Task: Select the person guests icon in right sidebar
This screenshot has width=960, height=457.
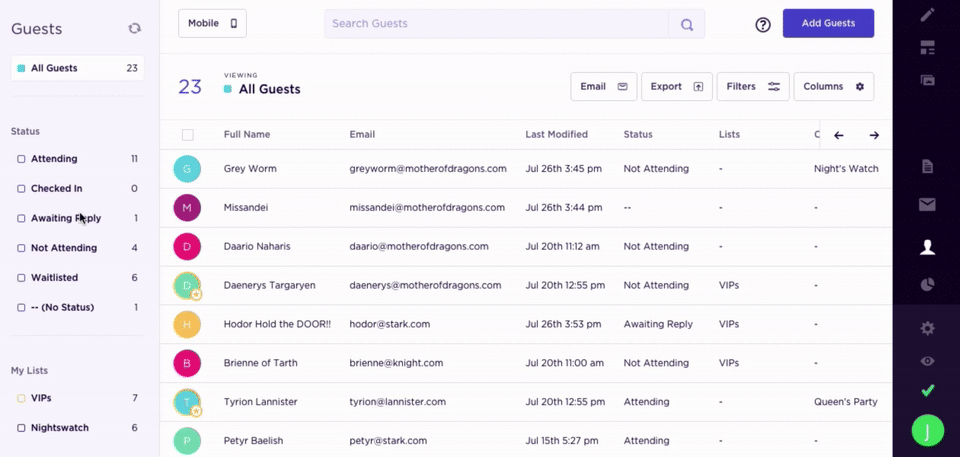Action: [927, 247]
